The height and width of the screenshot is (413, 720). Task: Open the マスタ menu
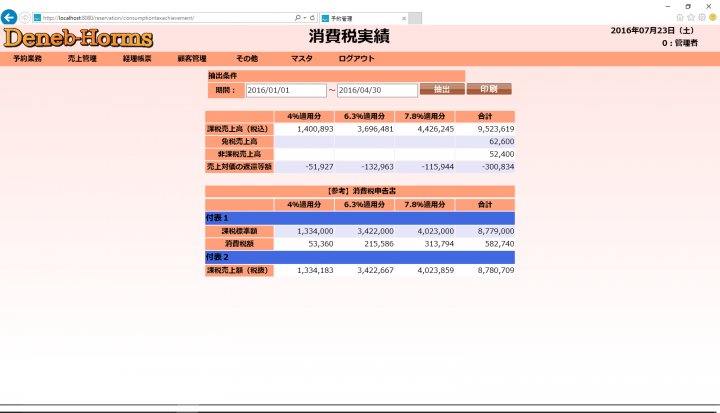coord(302,59)
